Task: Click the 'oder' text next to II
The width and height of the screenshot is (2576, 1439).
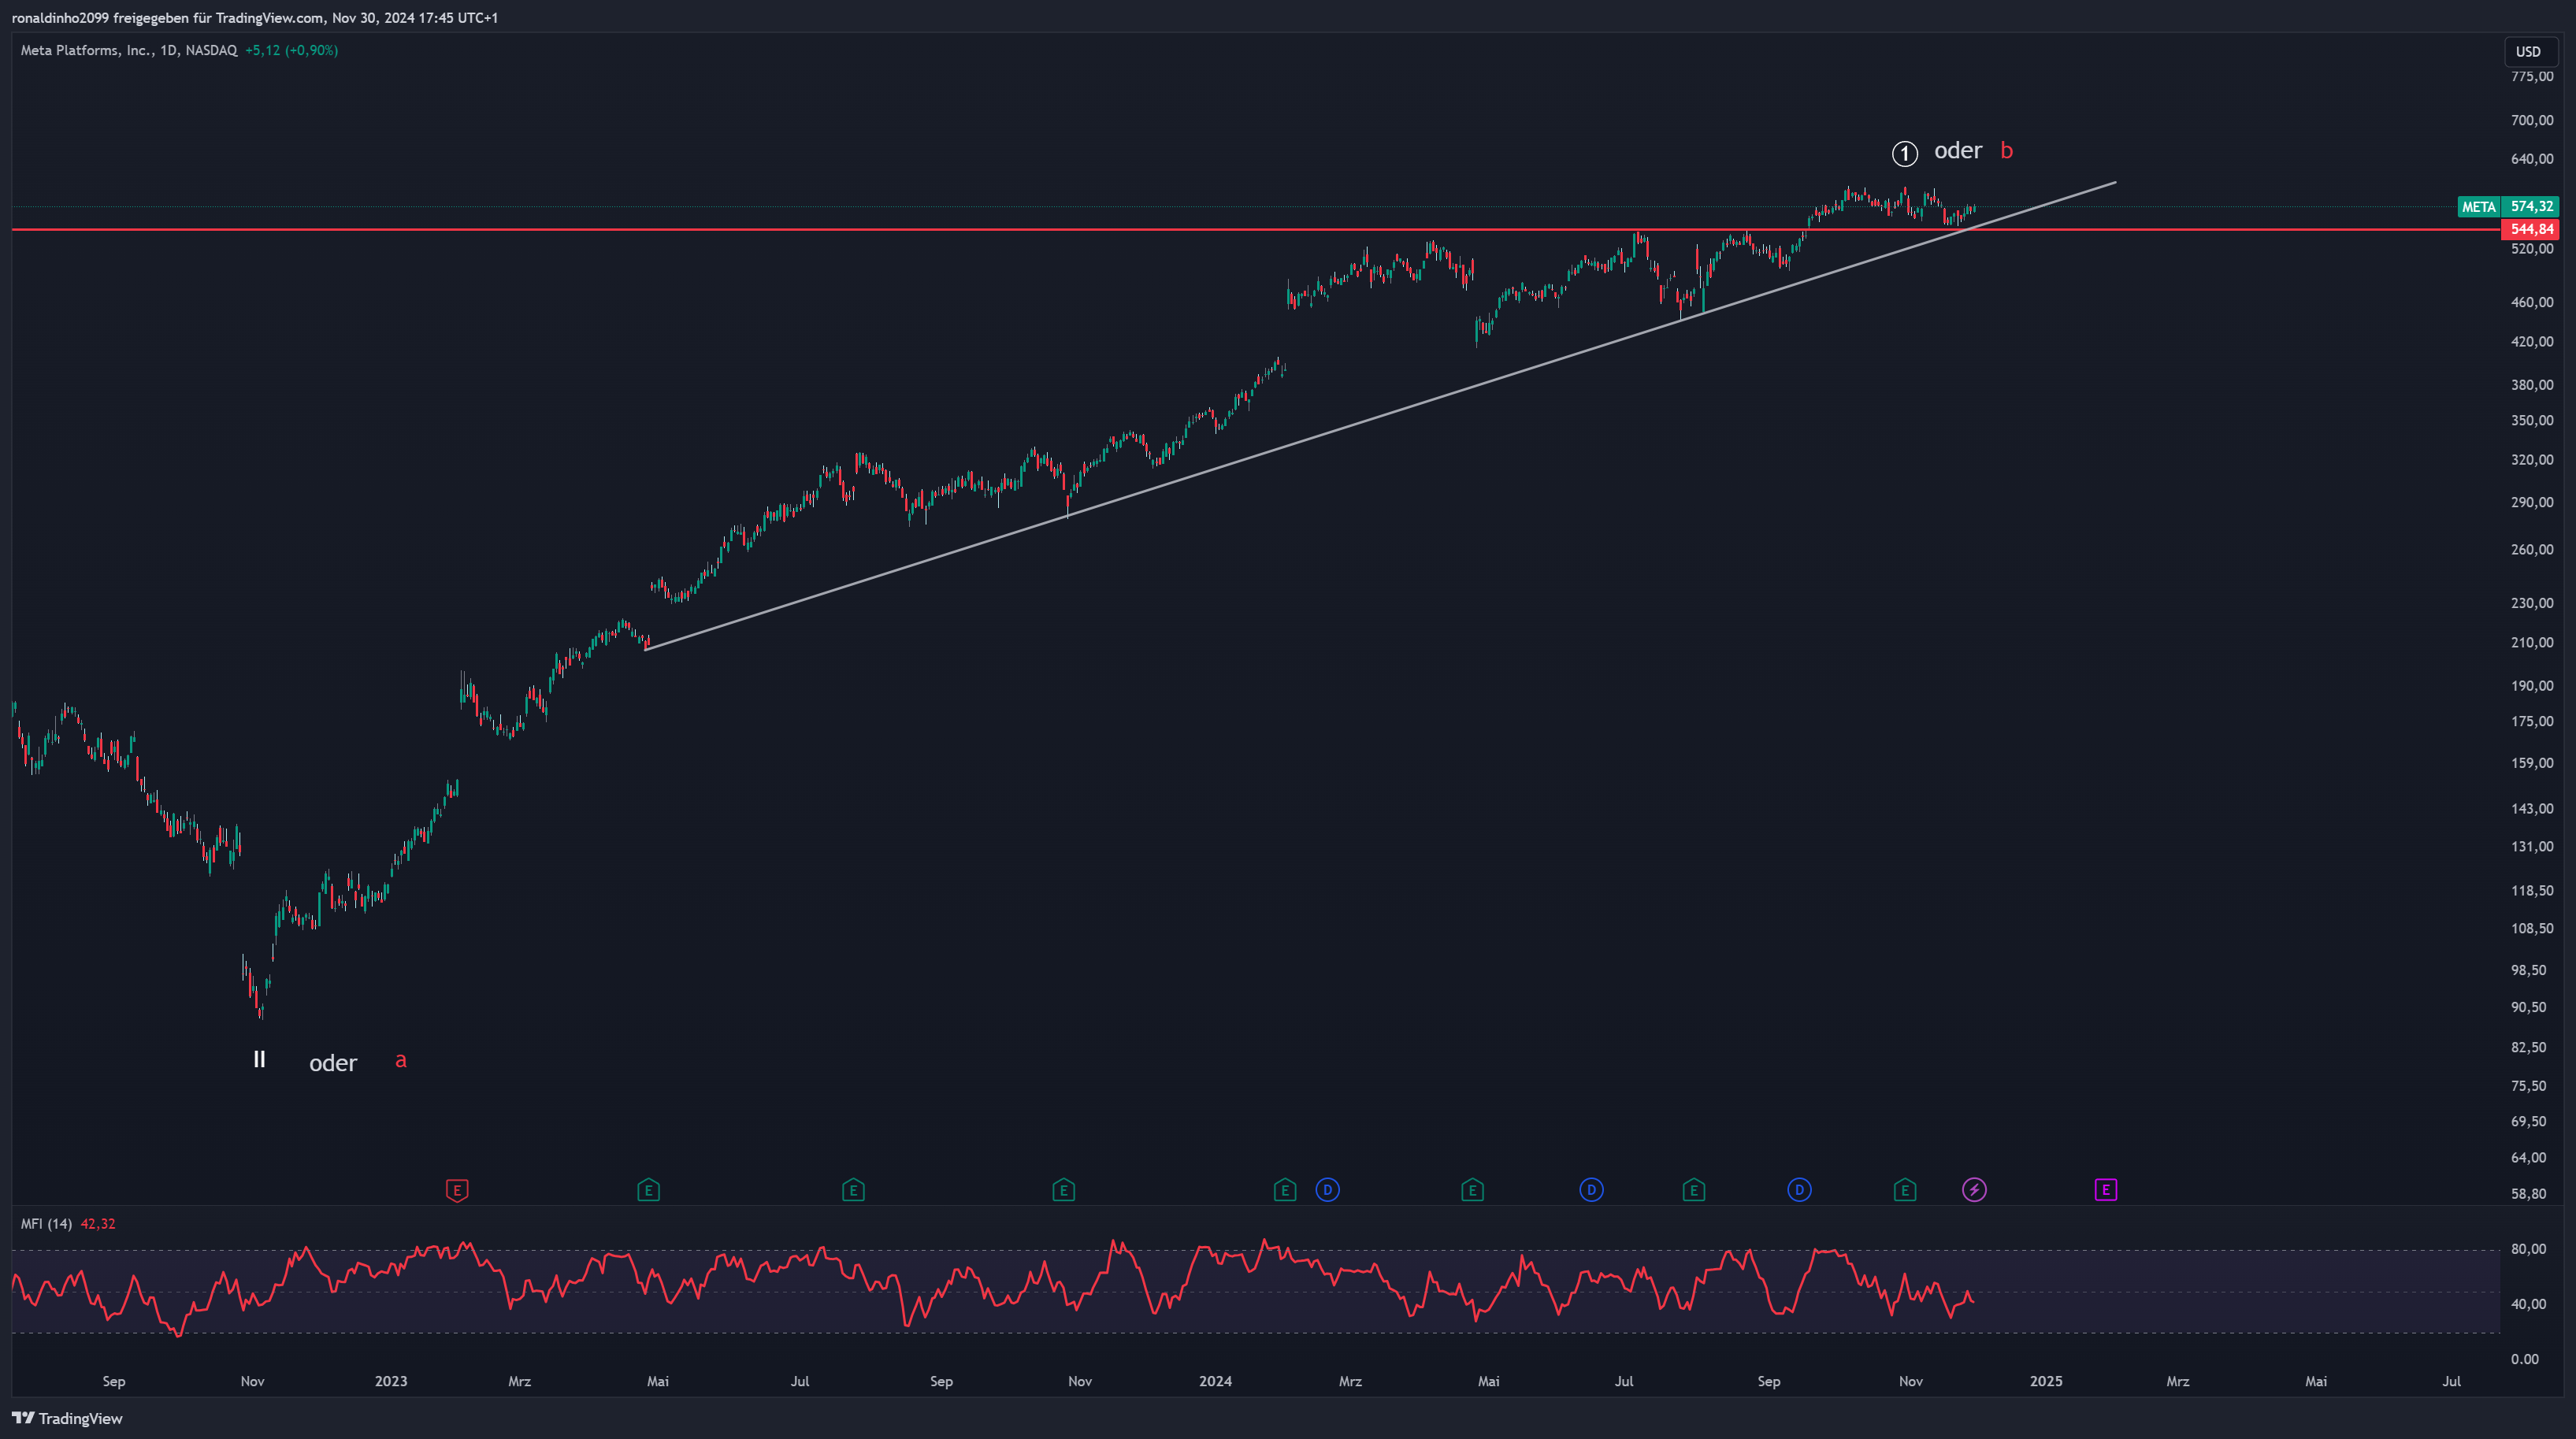Action: point(333,1063)
